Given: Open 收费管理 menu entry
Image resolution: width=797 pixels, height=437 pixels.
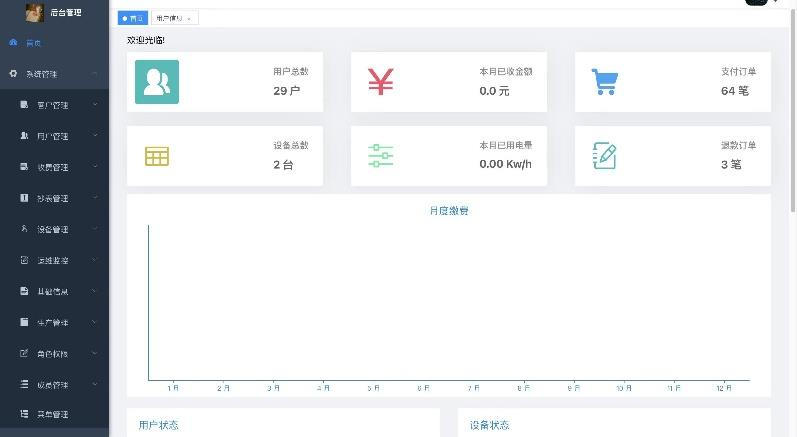Looking at the screenshot, I should point(54,167).
